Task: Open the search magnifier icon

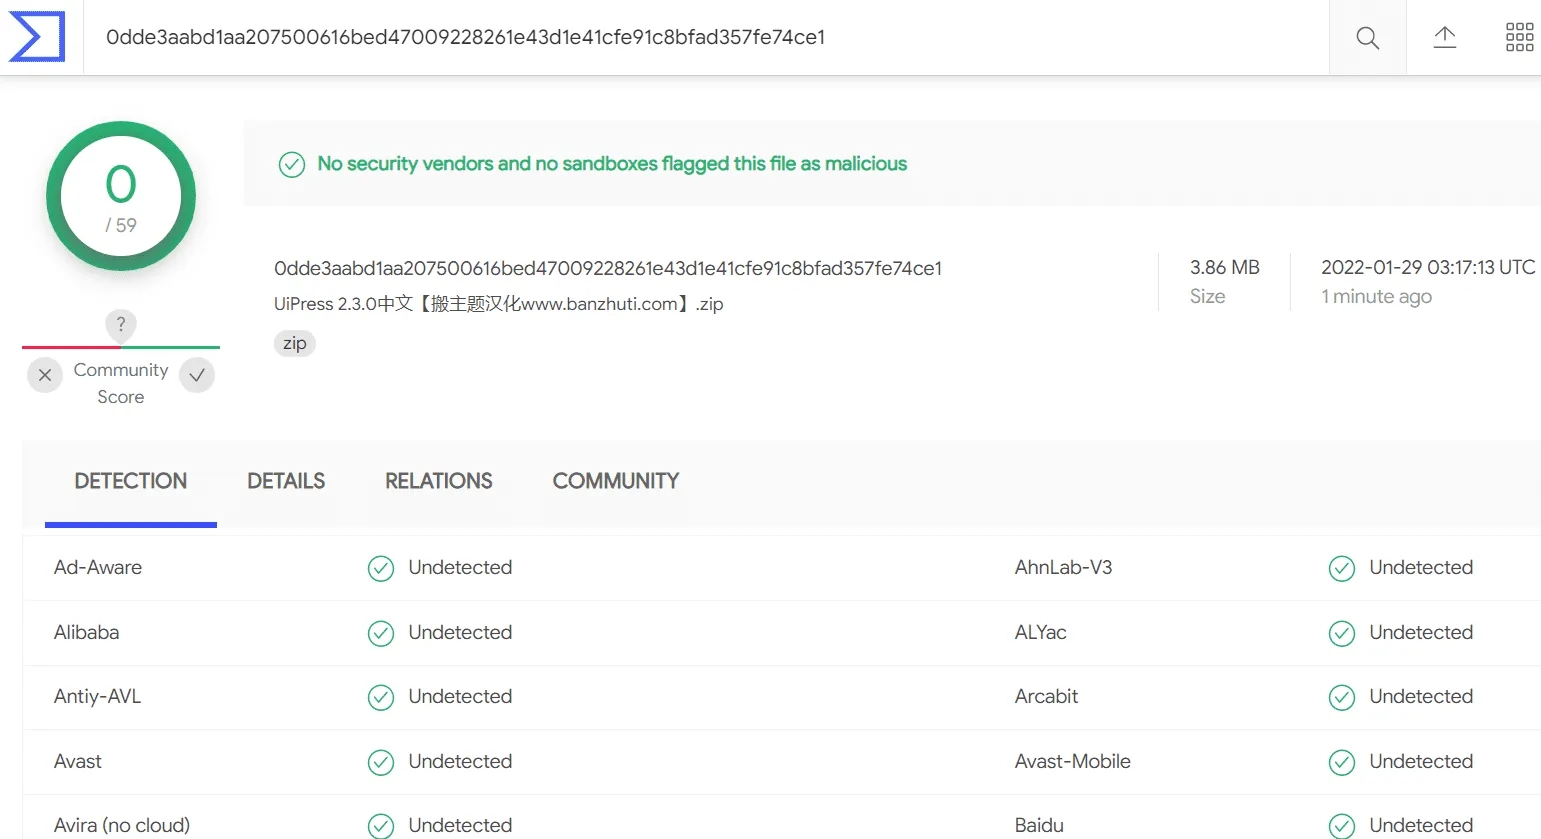Action: (1367, 38)
